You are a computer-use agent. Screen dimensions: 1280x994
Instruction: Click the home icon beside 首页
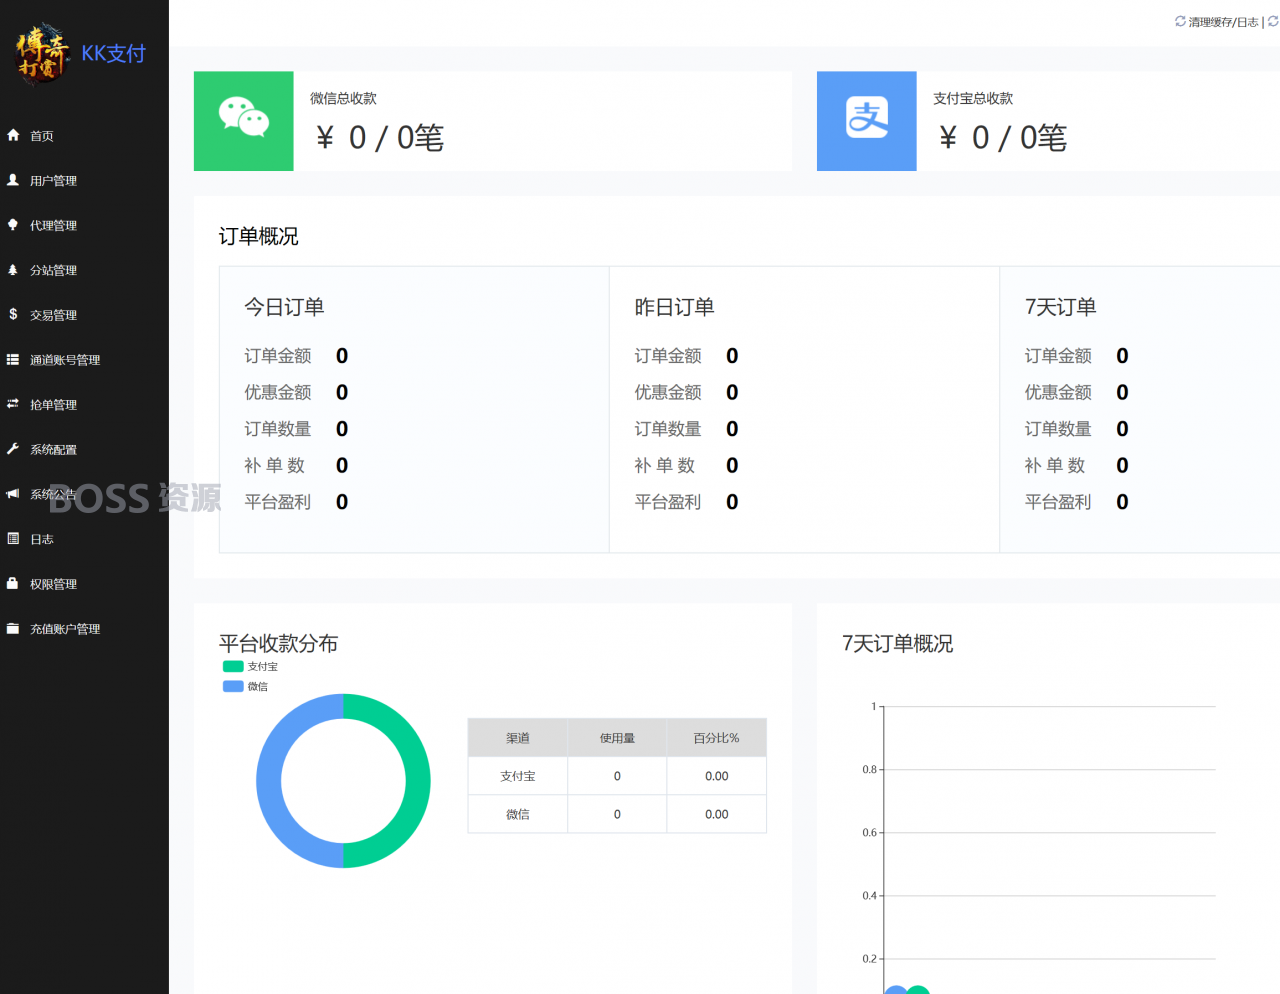point(13,135)
